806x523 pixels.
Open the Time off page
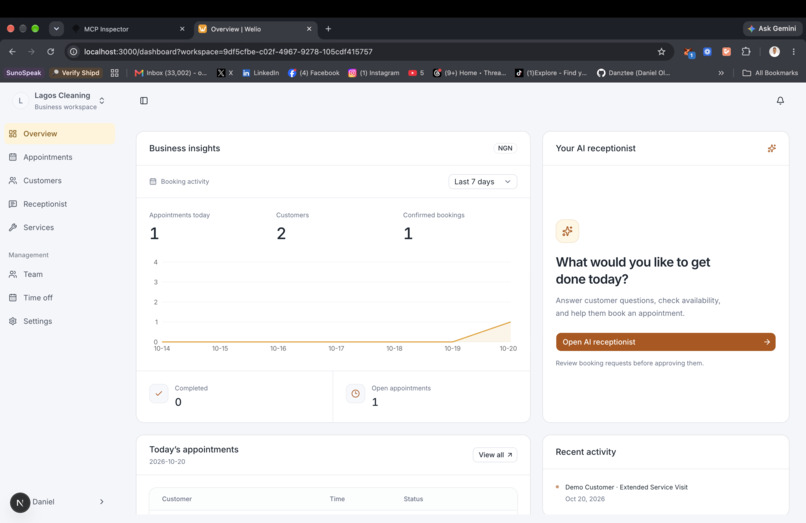[60, 298]
